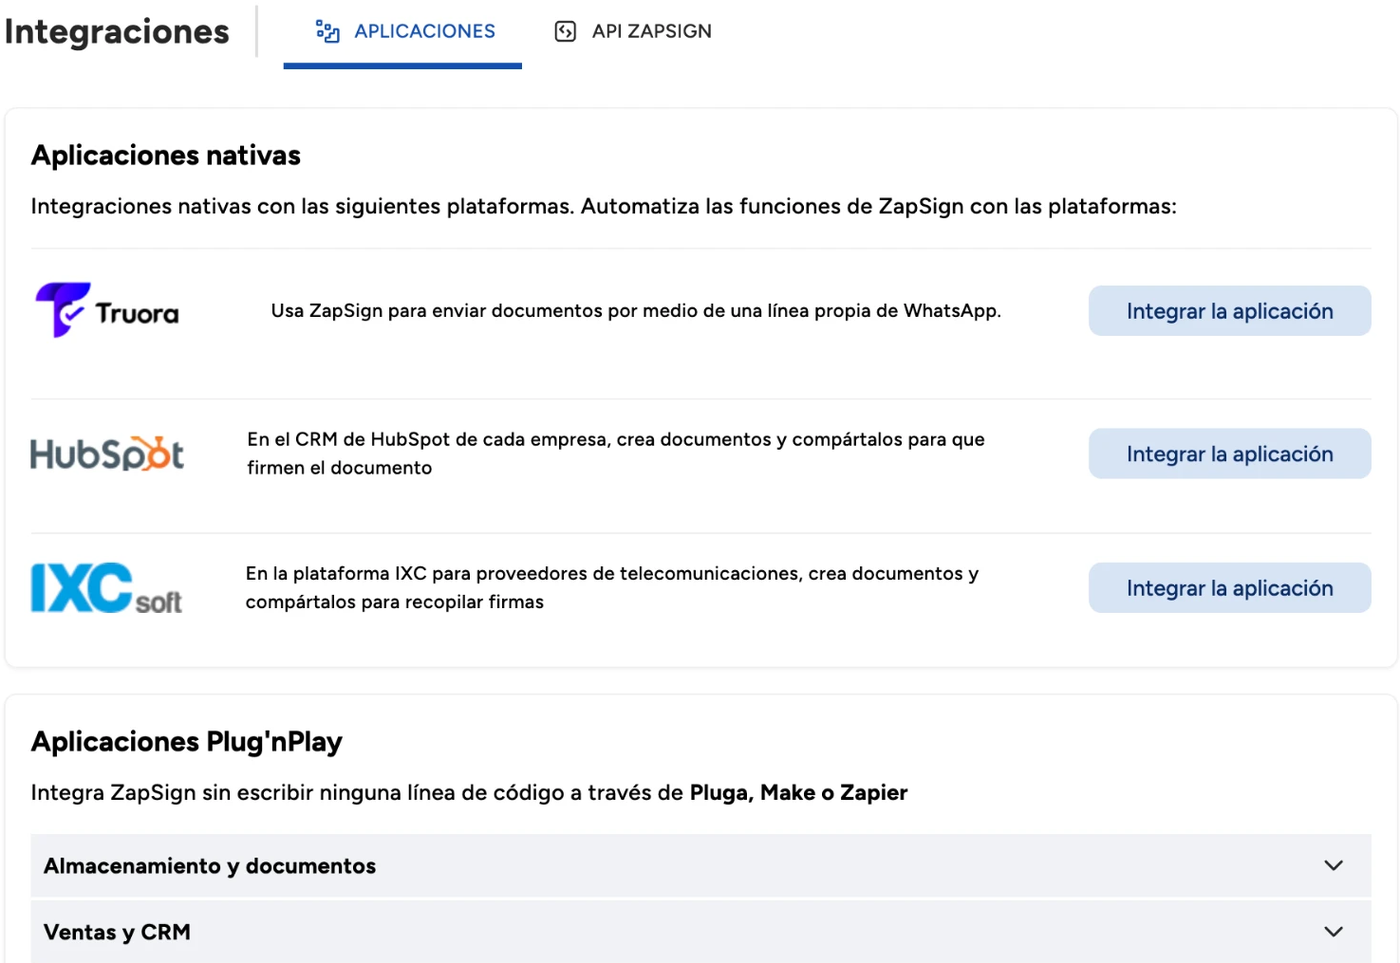Integrate the Truora application
1400x963 pixels.
(1229, 311)
